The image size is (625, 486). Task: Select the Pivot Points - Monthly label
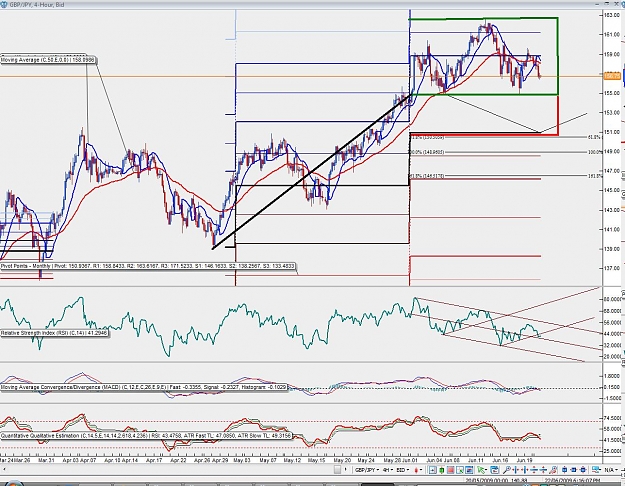pyautogui.click(x=148, y=266)
